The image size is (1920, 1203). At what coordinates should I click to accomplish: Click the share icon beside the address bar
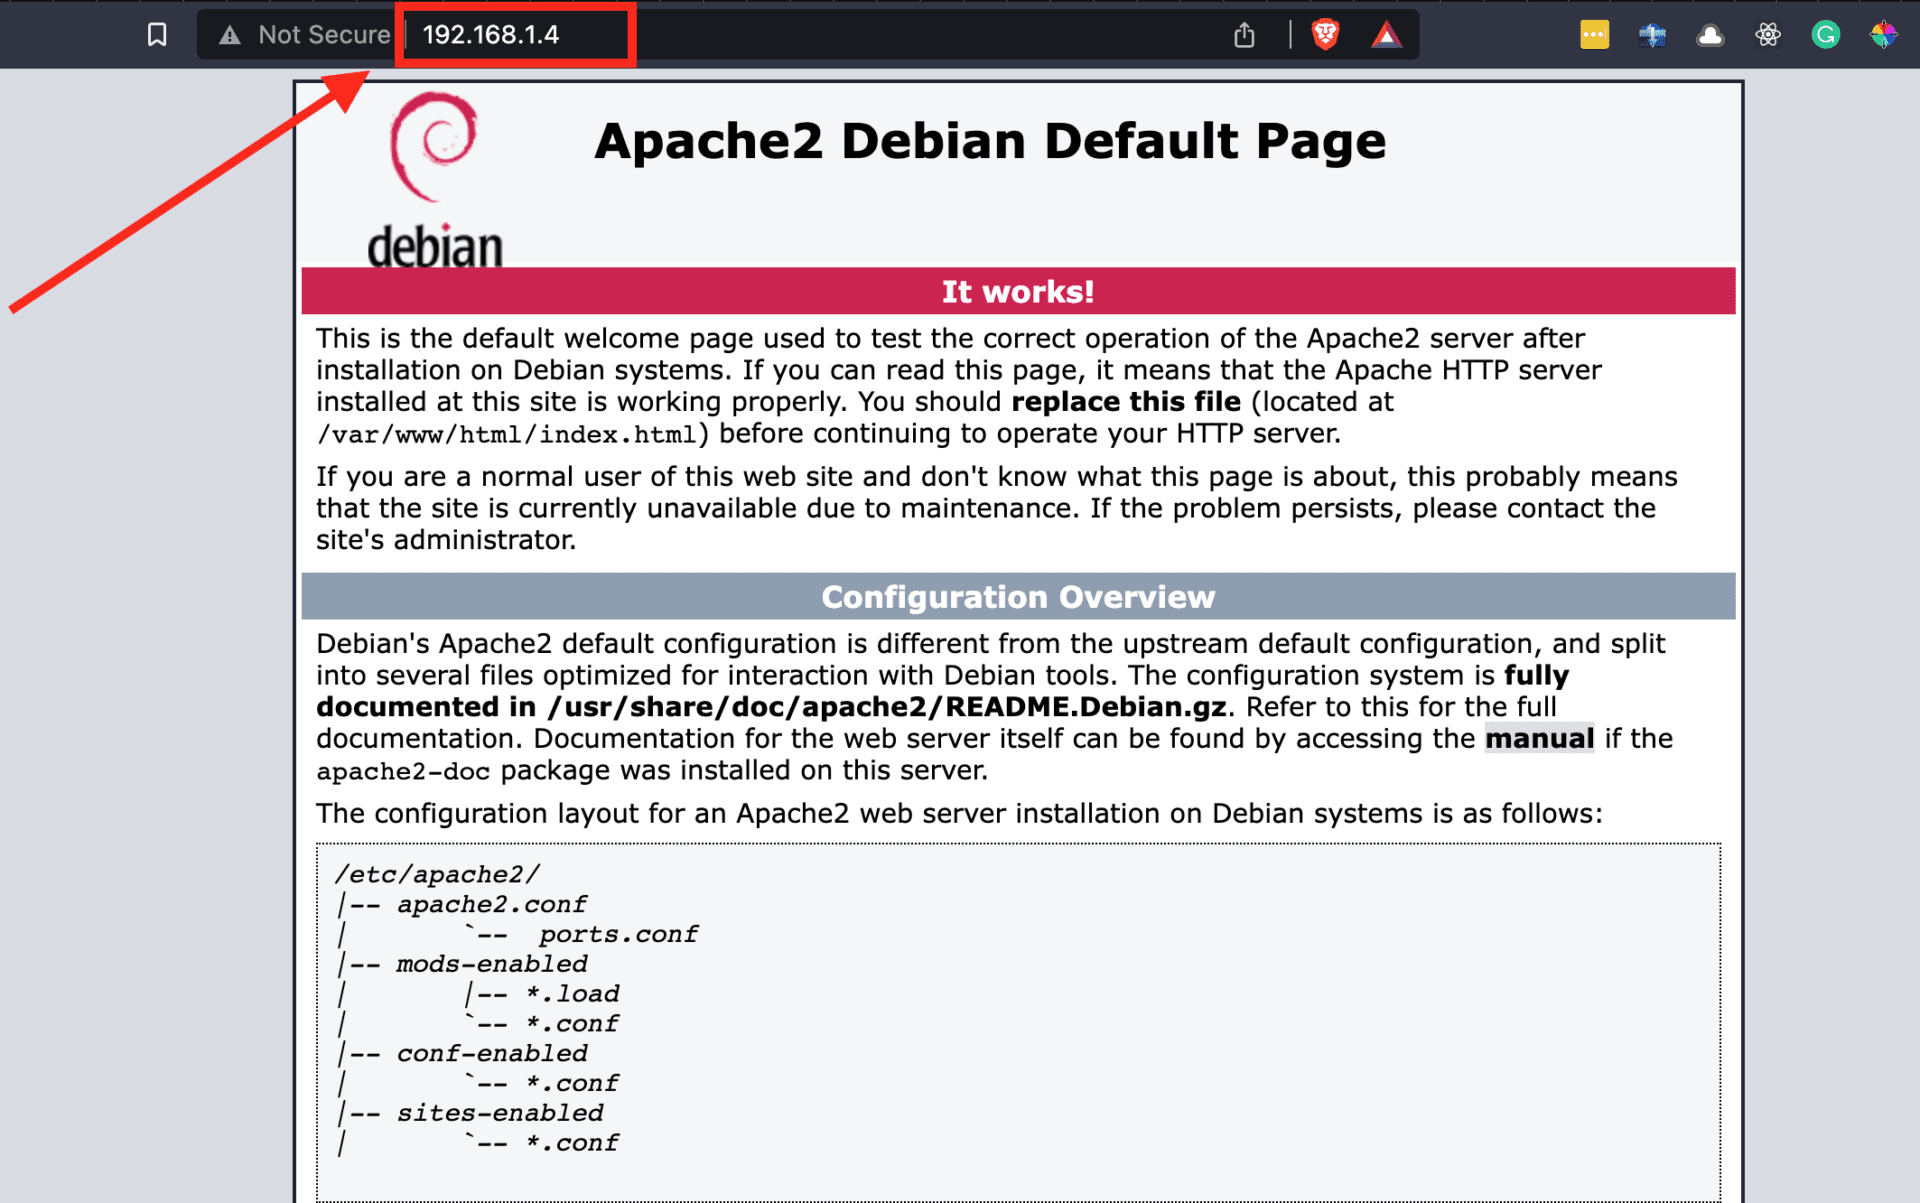[1244, 33]
